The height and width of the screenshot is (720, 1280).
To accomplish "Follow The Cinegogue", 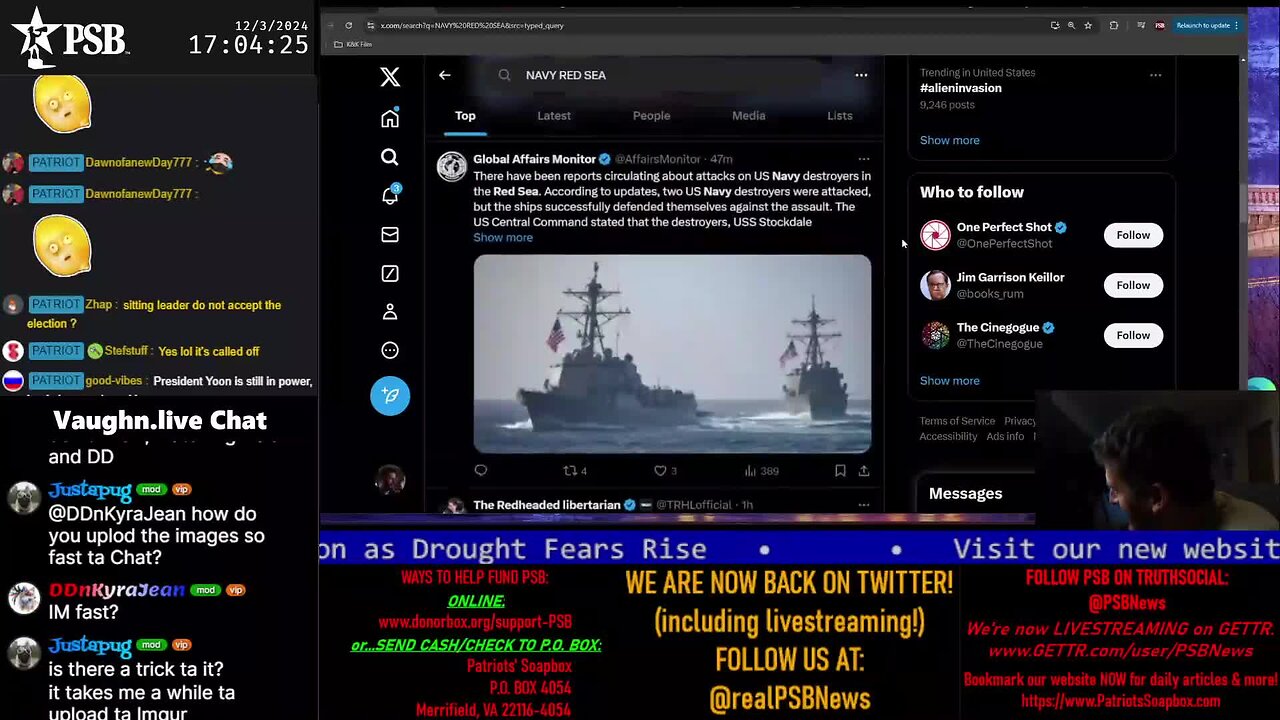I will 1133,335.
